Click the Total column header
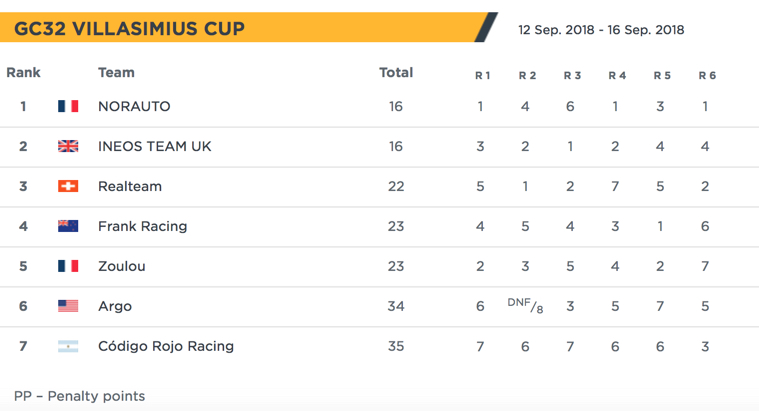This screenshot has height=411, width=759. (396, 73)
